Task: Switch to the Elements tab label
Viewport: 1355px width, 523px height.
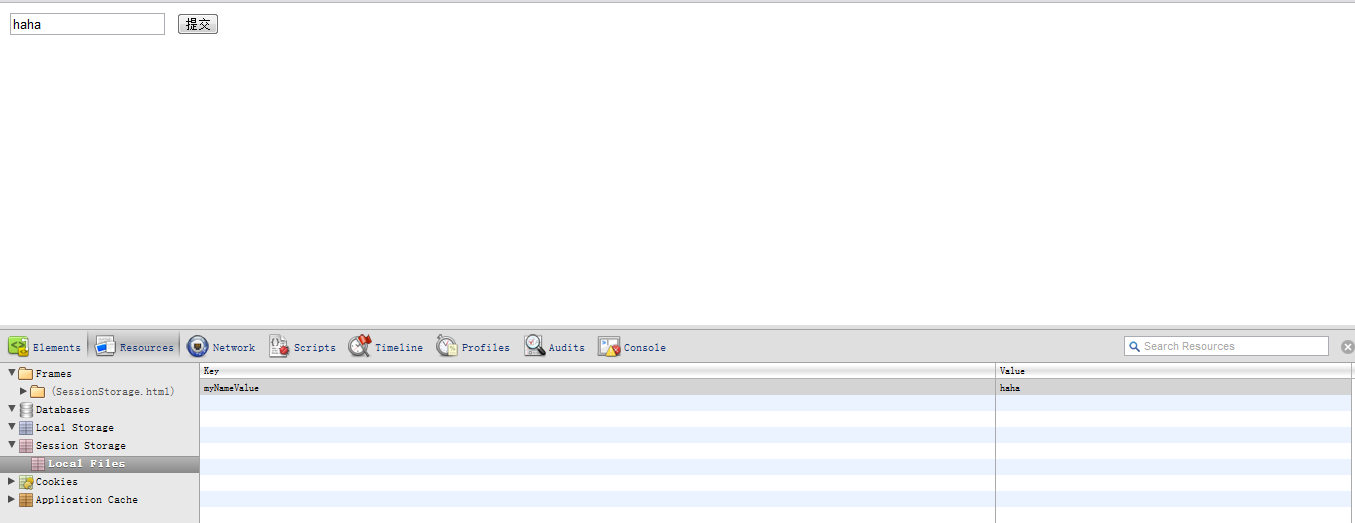Action: coord(57,348)
